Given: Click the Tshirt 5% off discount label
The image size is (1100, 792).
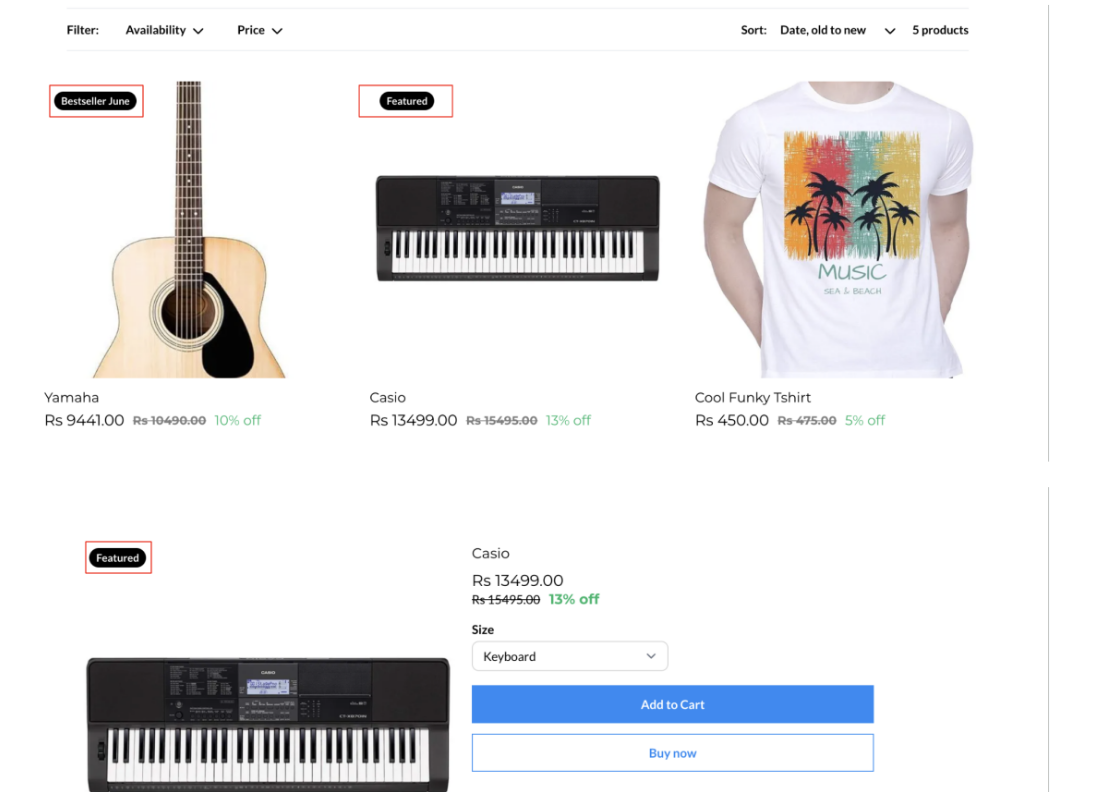Looking at the screenshot, I should coord(865,420).
